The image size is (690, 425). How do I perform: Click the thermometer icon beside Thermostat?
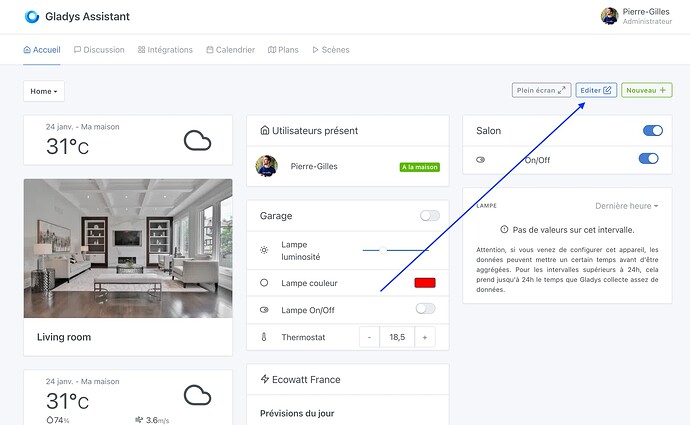[x=264, y=338]
